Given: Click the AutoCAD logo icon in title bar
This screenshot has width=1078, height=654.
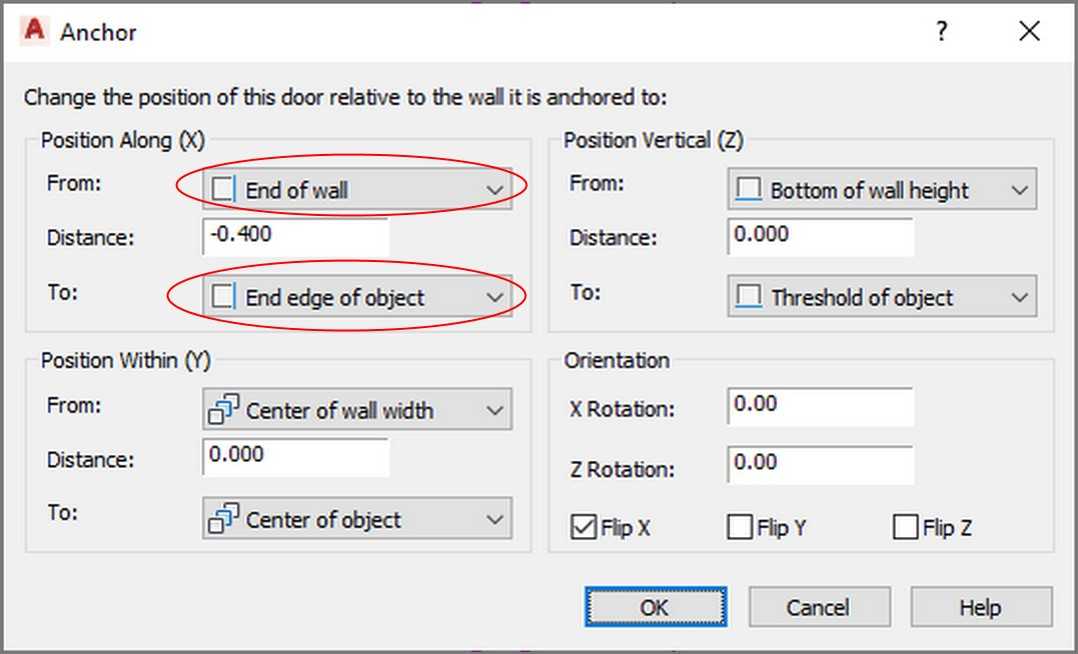Looking at the screenshot, I should [33, 31].
